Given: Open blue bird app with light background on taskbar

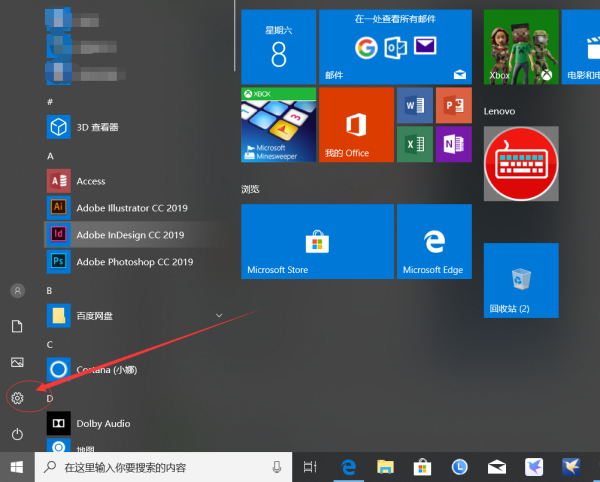Looking at the screenshot, I should [x=534, y=467].
